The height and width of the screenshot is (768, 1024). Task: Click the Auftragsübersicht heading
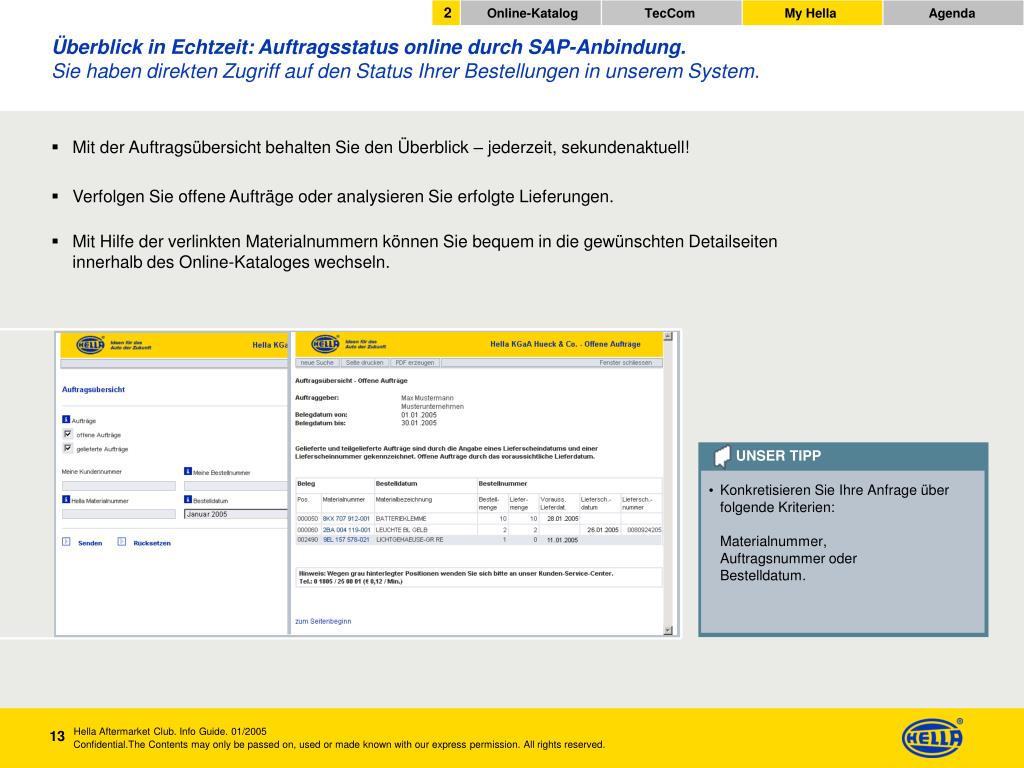click(93, 389)
